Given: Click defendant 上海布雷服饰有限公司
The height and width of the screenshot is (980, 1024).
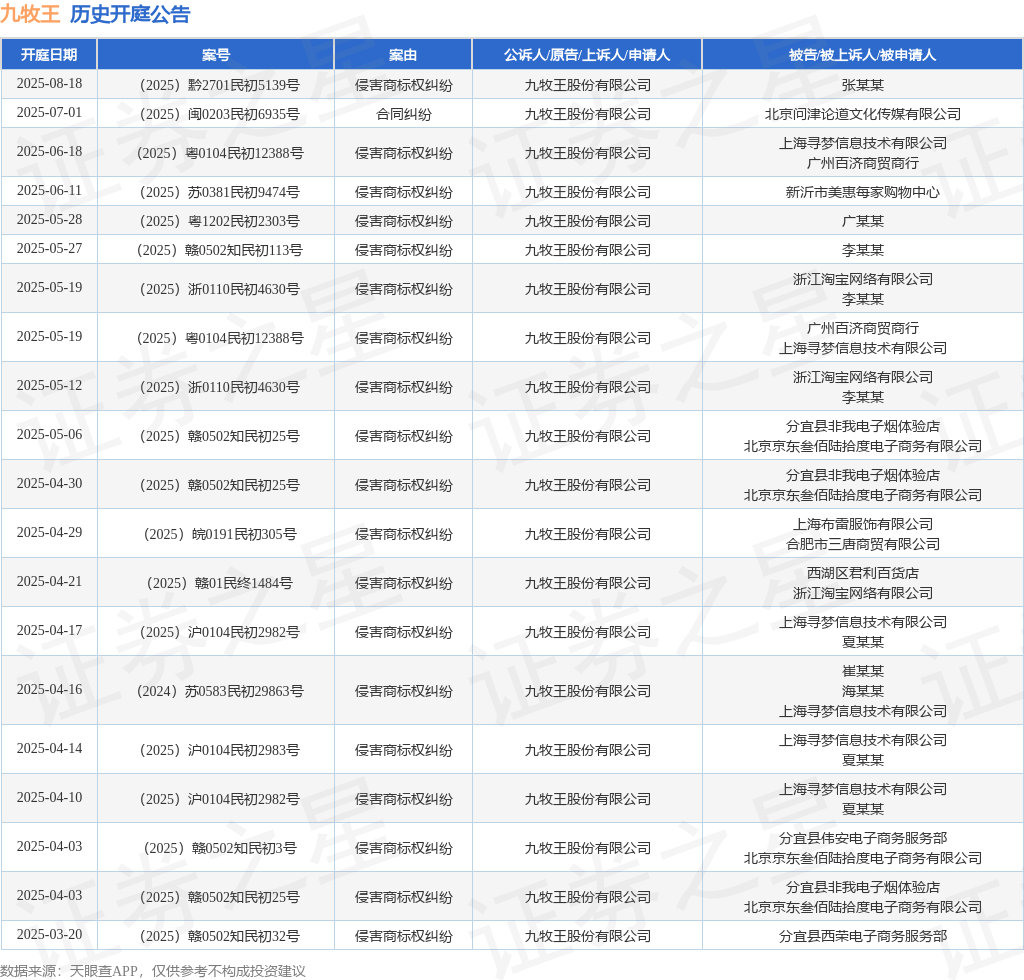Looking at the screenshot, I should pyautogui.click(x=863, y=524).
